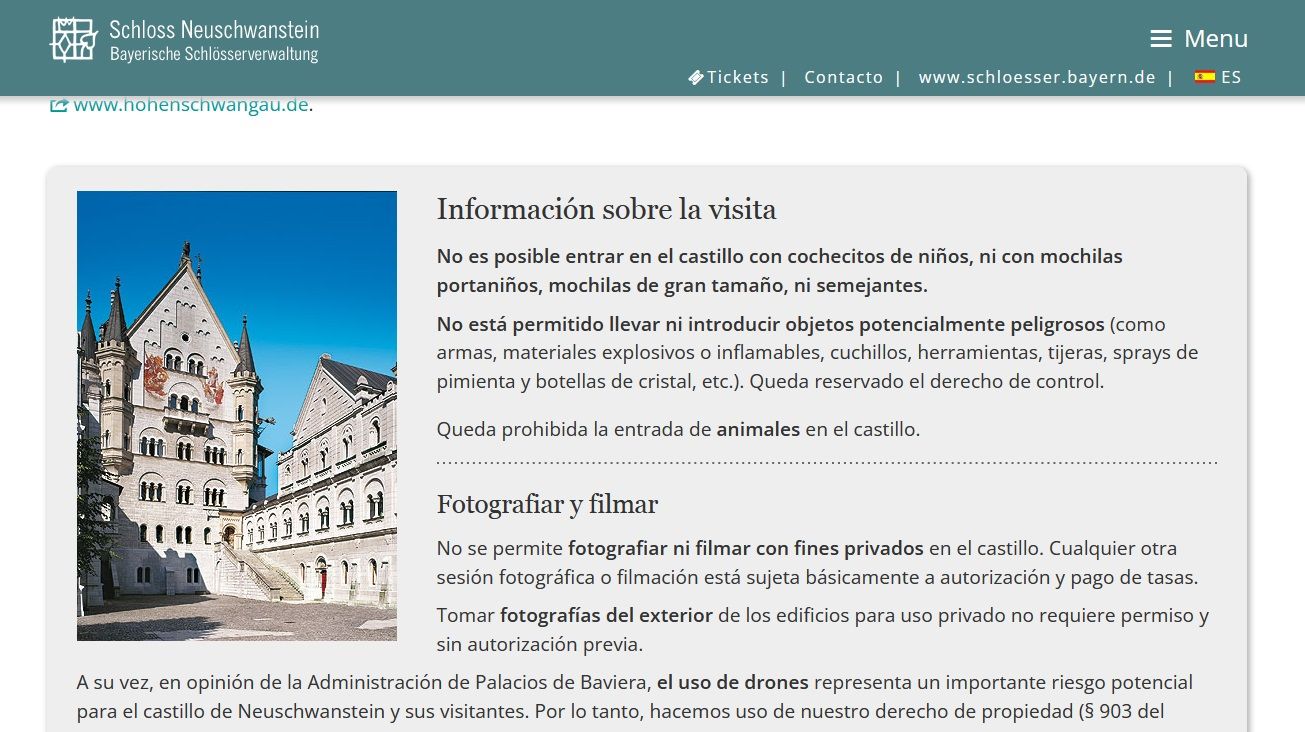Expand the Menu navigation
1305x732 pixels.
pyautogui.click(x=1197, y=38)
